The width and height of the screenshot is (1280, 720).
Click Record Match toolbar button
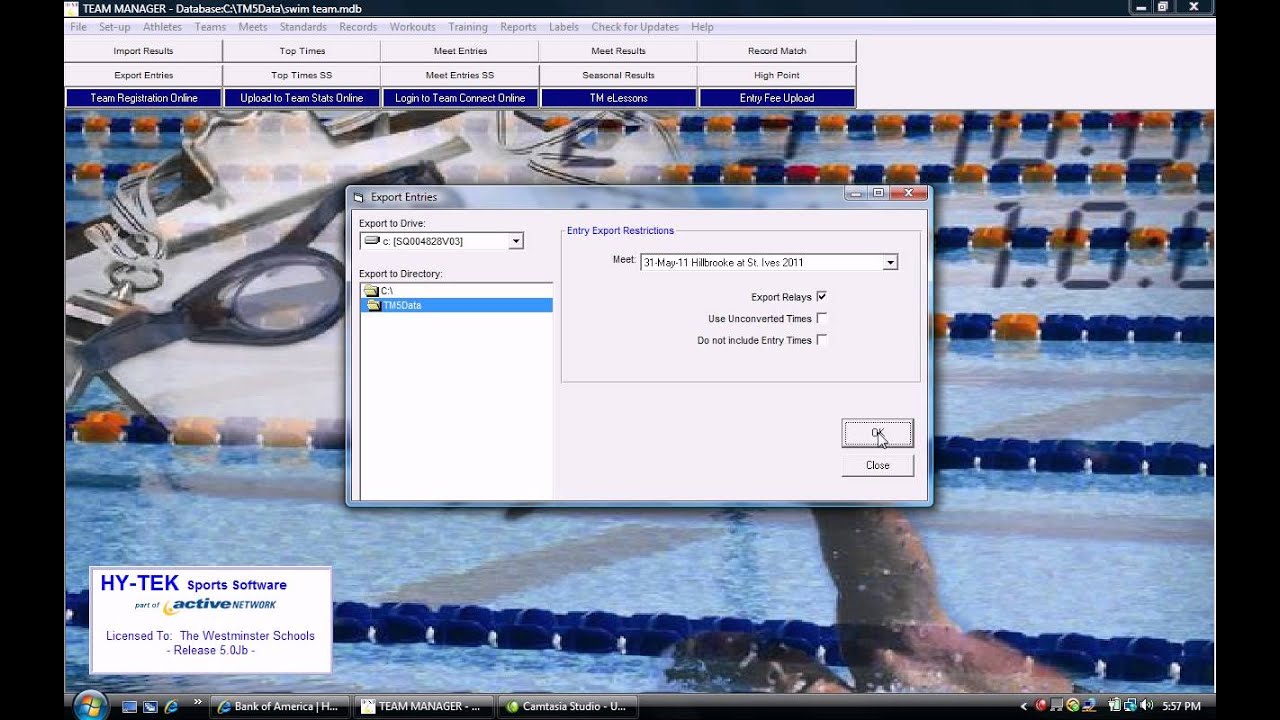tap(777, 51)
